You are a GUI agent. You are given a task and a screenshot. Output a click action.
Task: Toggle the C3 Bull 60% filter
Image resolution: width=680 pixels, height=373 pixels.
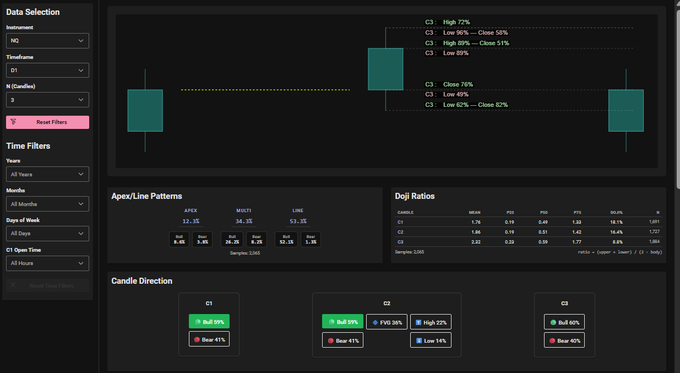564,322
